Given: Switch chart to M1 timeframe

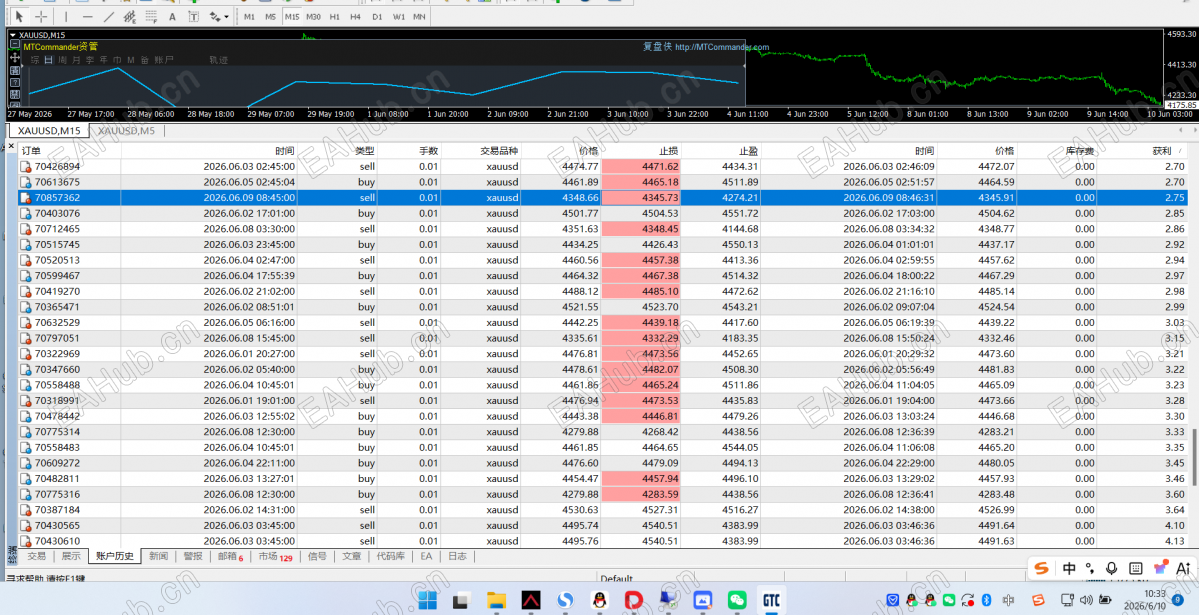Looking at the screenshot, I should [249, 16].
